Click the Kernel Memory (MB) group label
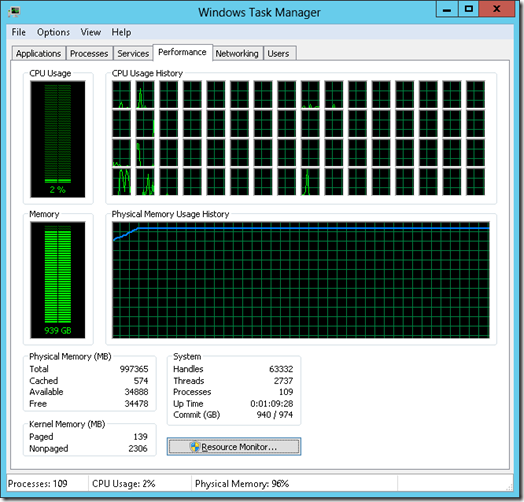 [67, 424]
